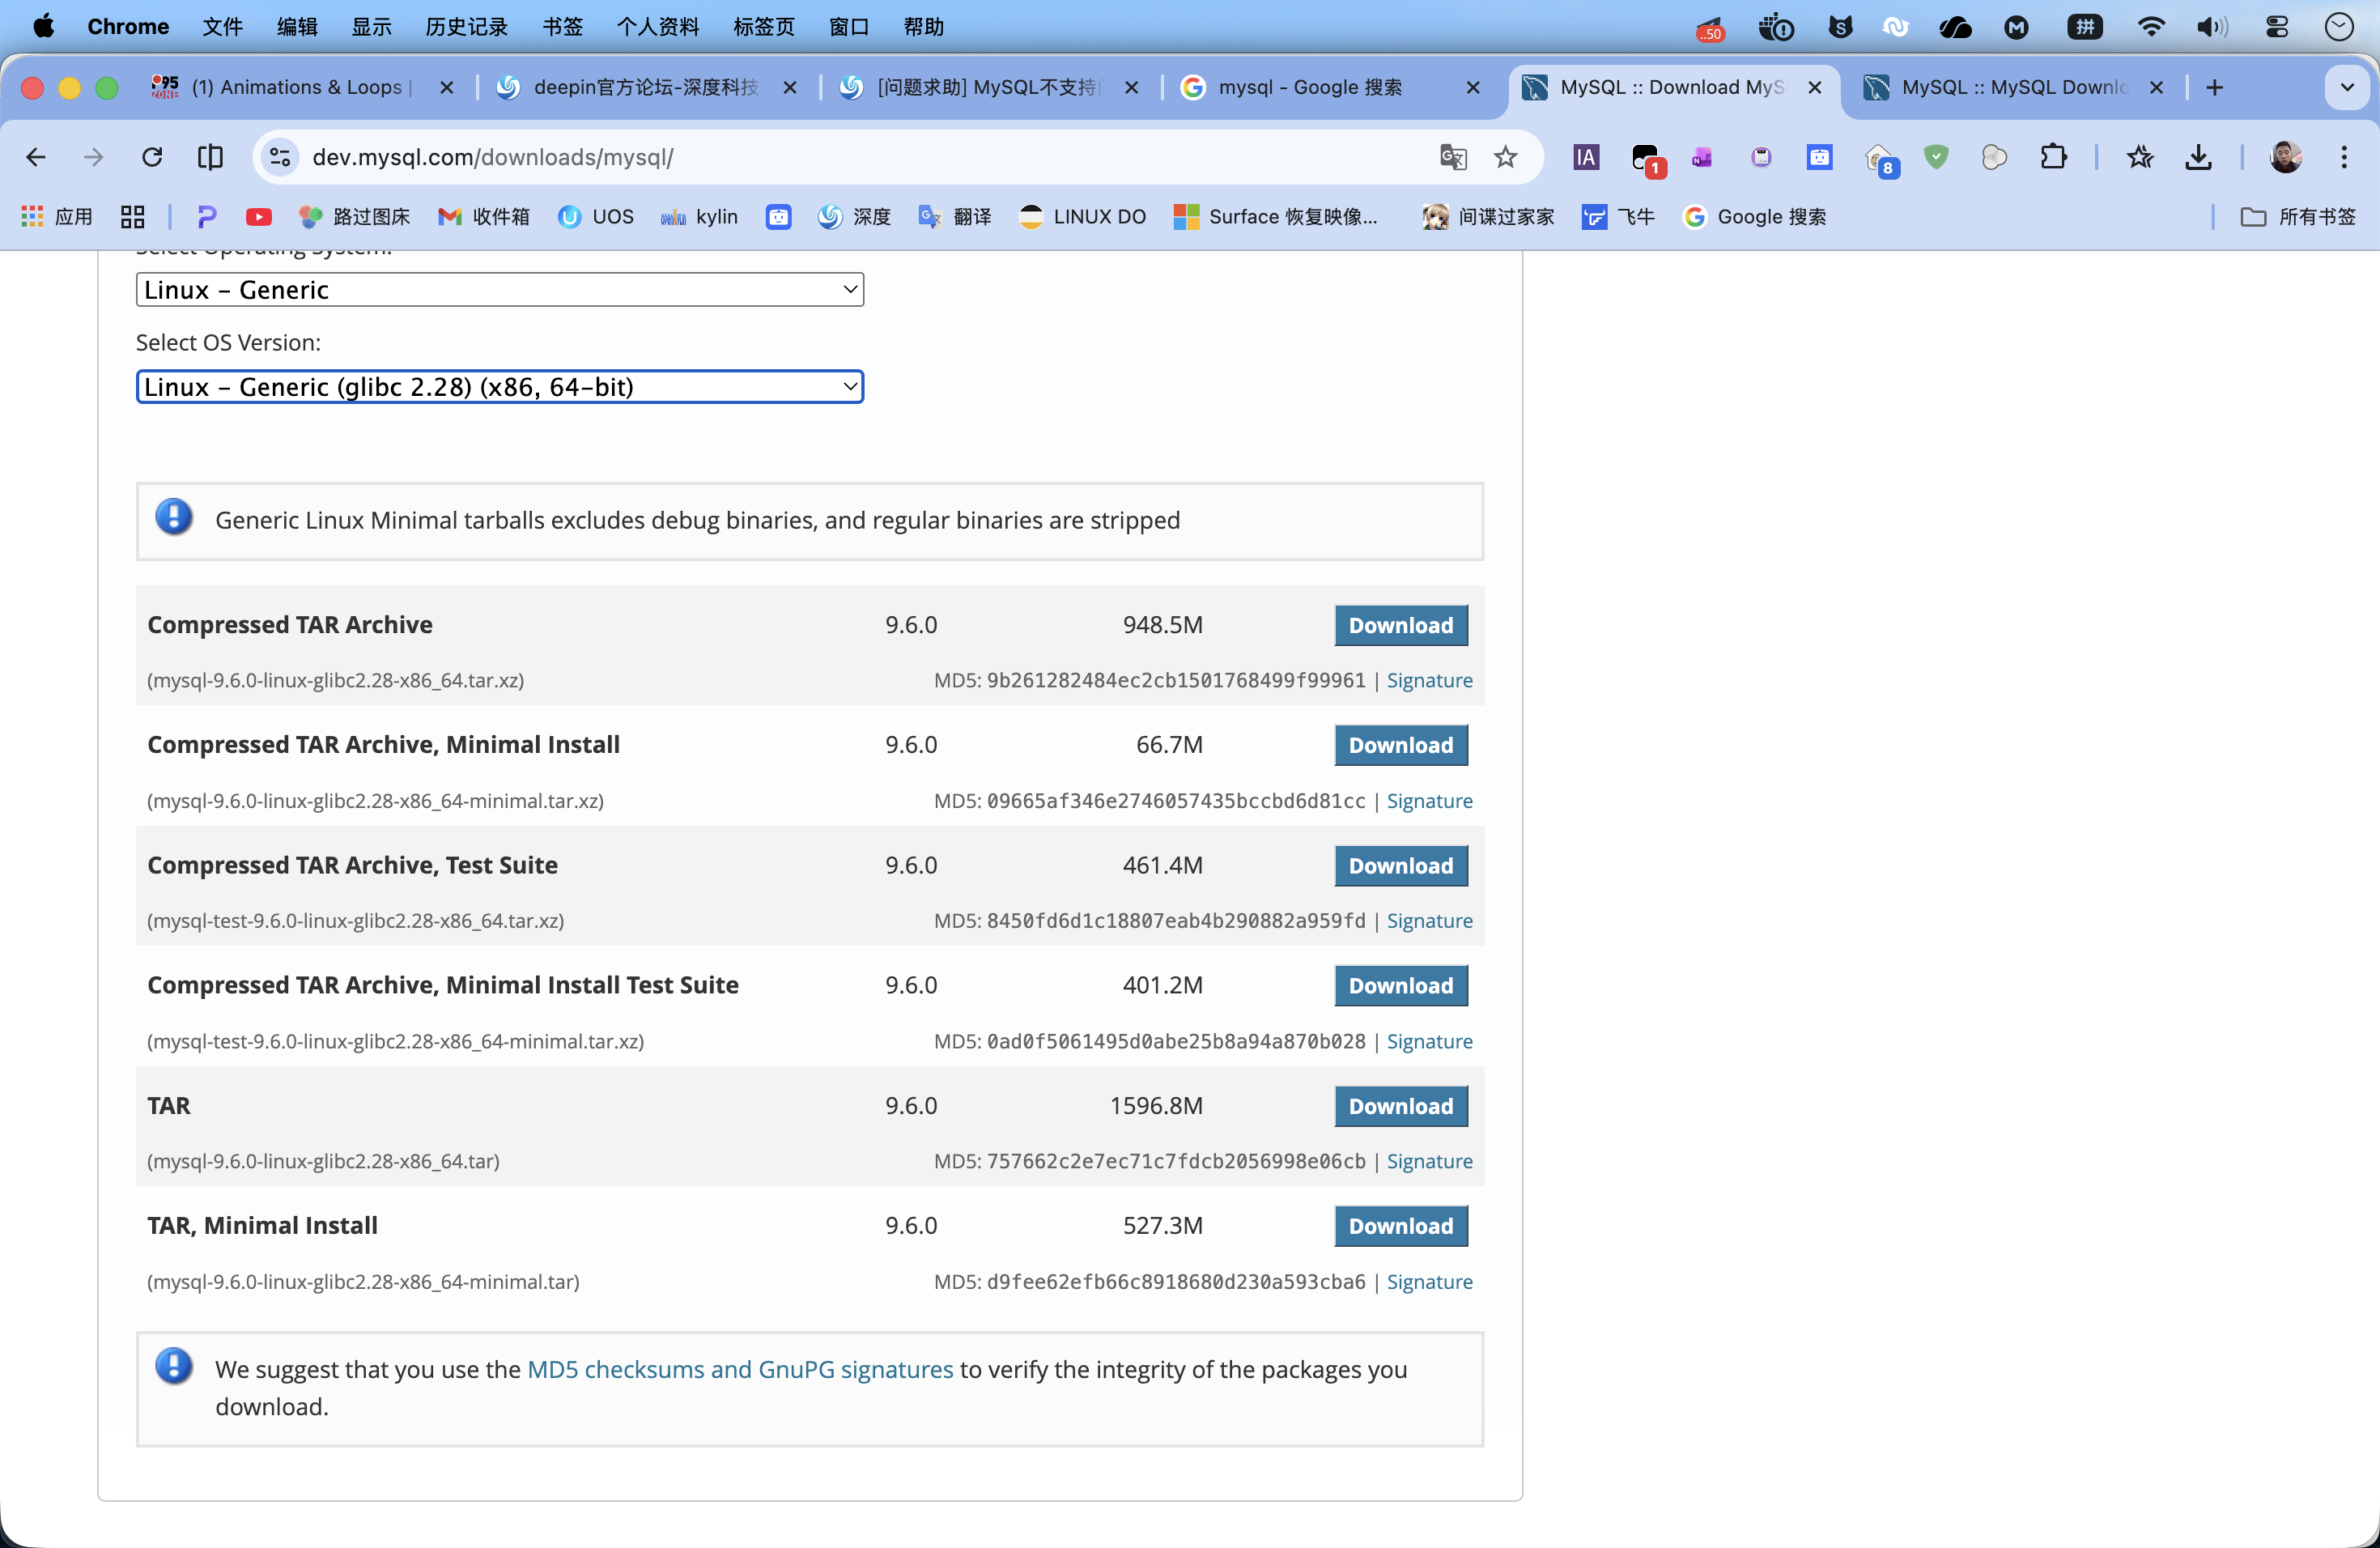Open the Google Translate page icon
Viewport: 2380px width, 1548px height.
click(x=1453, y=157)
